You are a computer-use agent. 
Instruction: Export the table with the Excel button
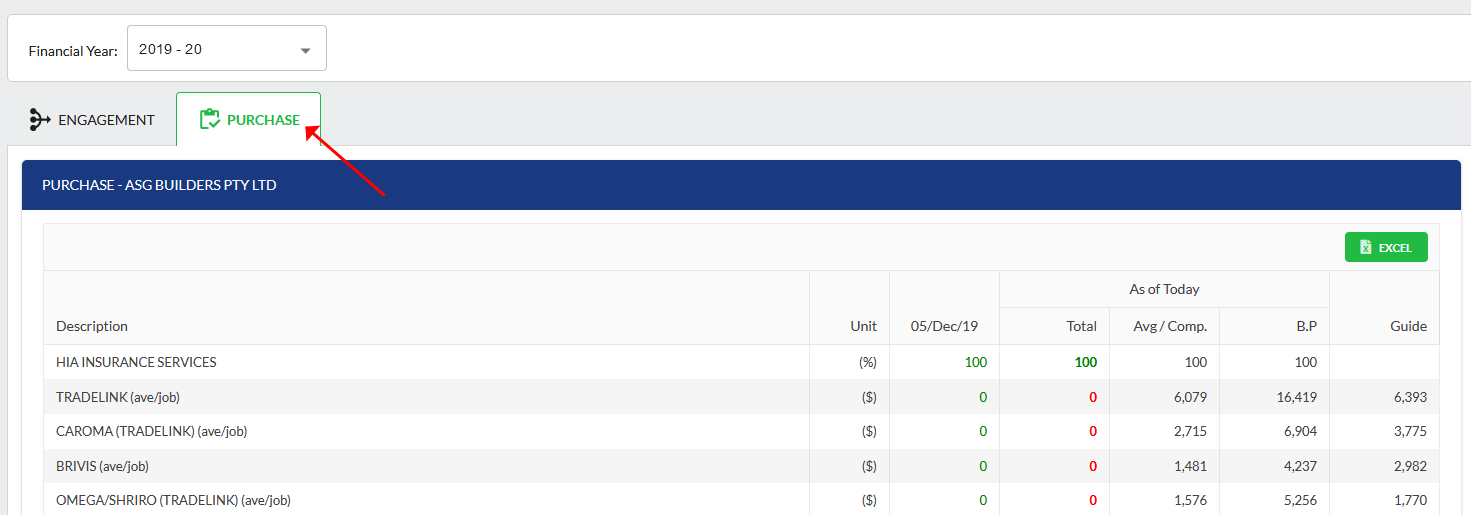pos(1386,247)
